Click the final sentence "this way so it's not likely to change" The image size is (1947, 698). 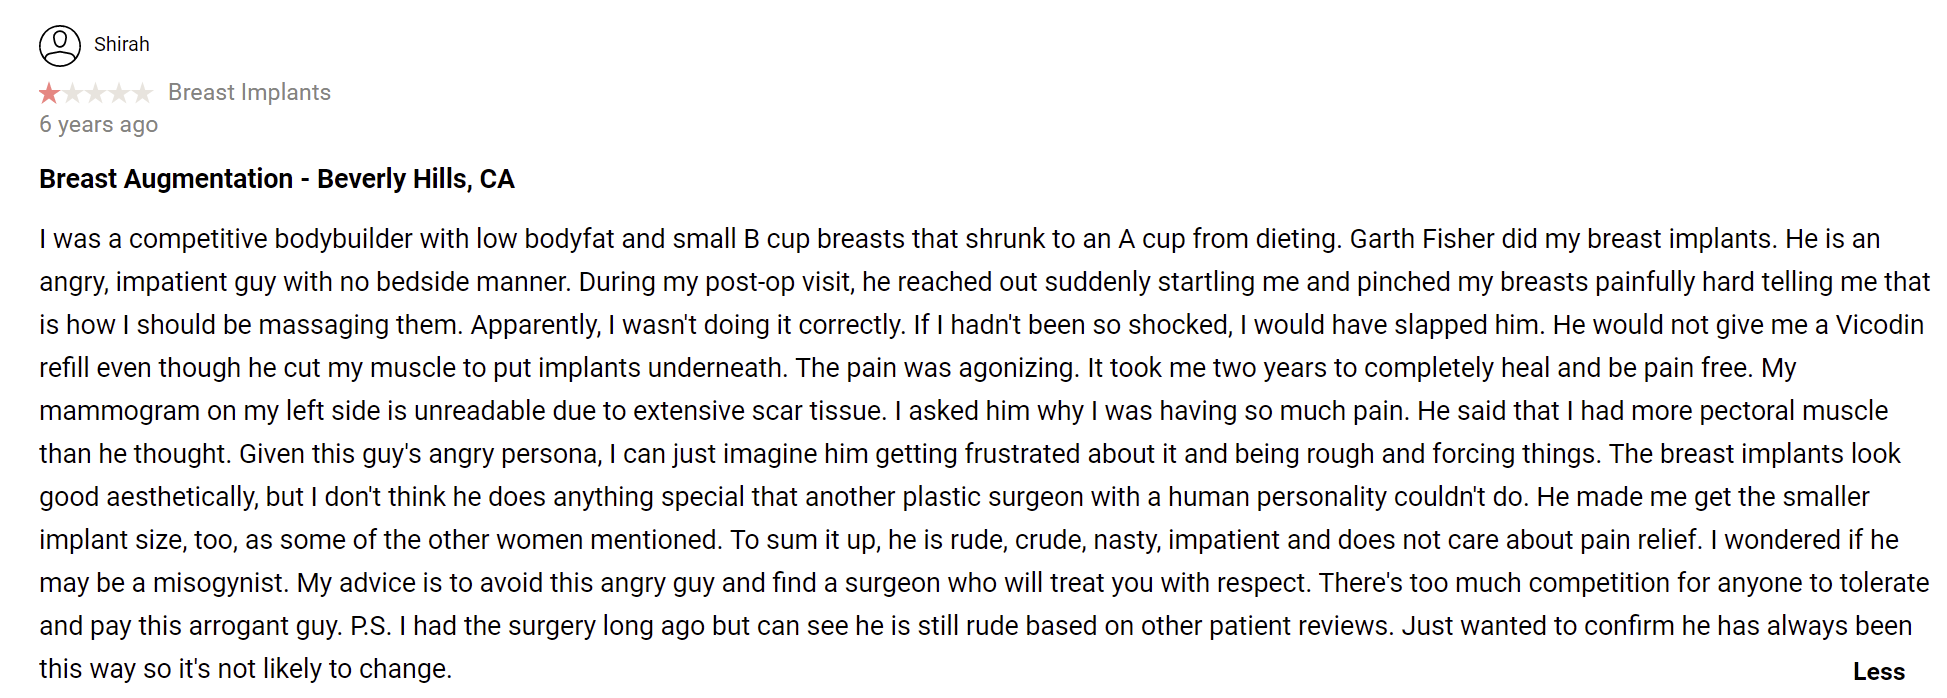[245, 670]
